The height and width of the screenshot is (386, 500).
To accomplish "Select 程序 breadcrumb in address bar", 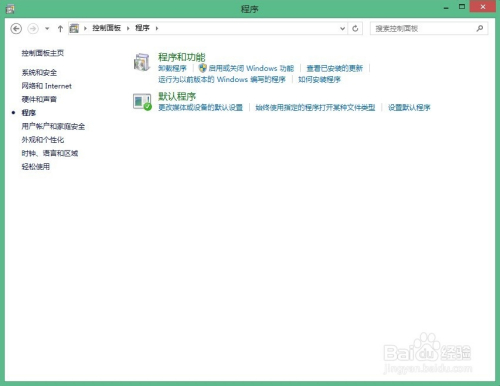I will [142, 28].
